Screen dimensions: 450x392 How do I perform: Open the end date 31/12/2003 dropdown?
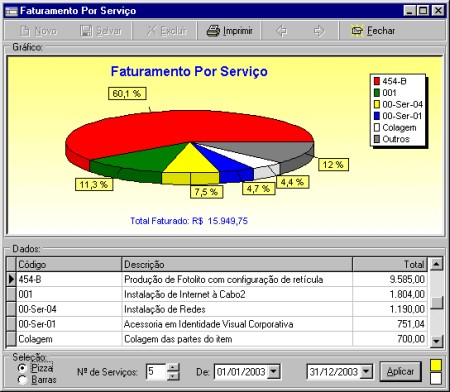pyautogui.click(x=366, y=372)
